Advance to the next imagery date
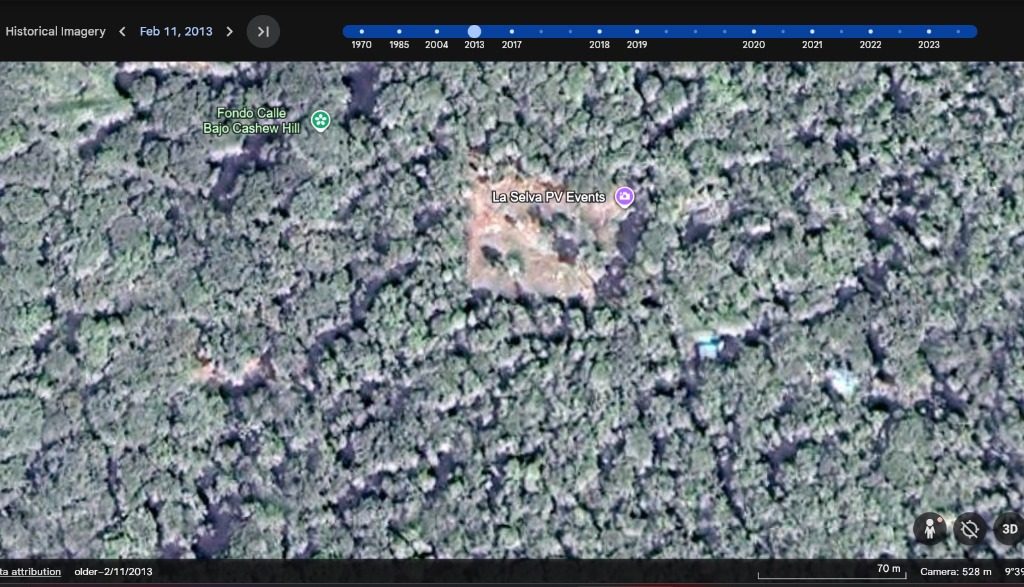1024x587 pixels. (229, 32)
